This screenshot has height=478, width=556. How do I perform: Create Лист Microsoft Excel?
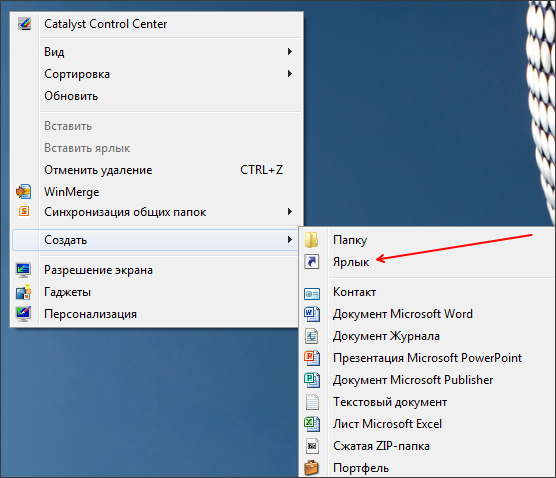(427, 424)
